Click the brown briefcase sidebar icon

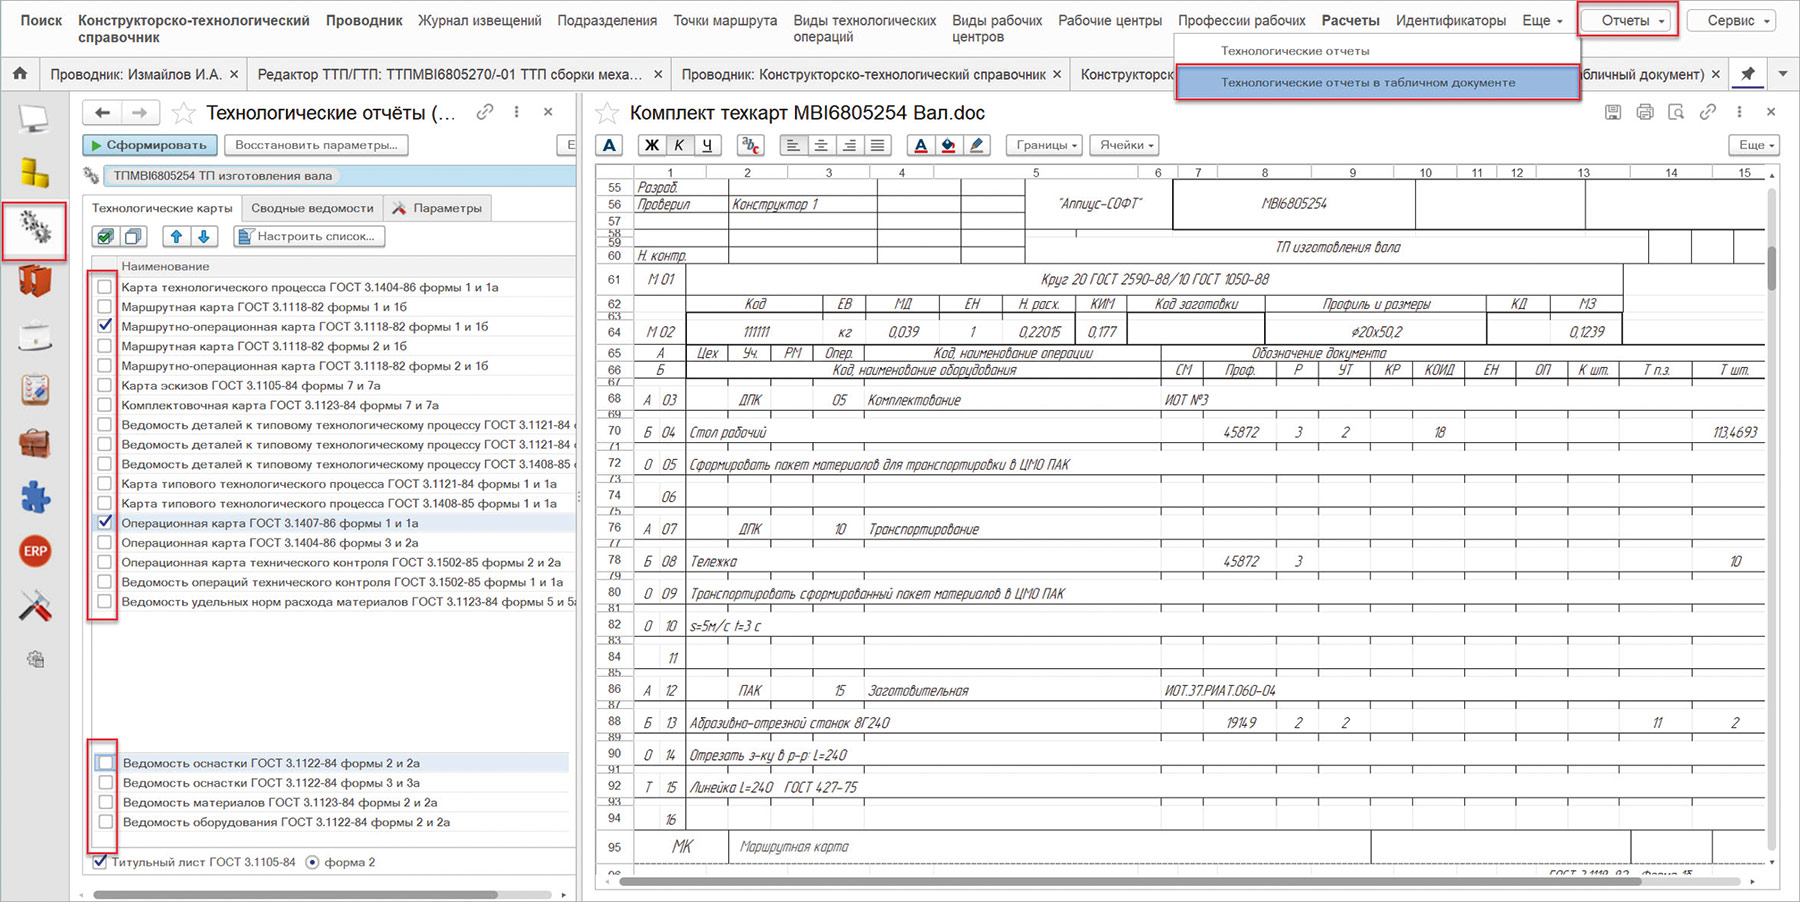(x=35, y=443)
